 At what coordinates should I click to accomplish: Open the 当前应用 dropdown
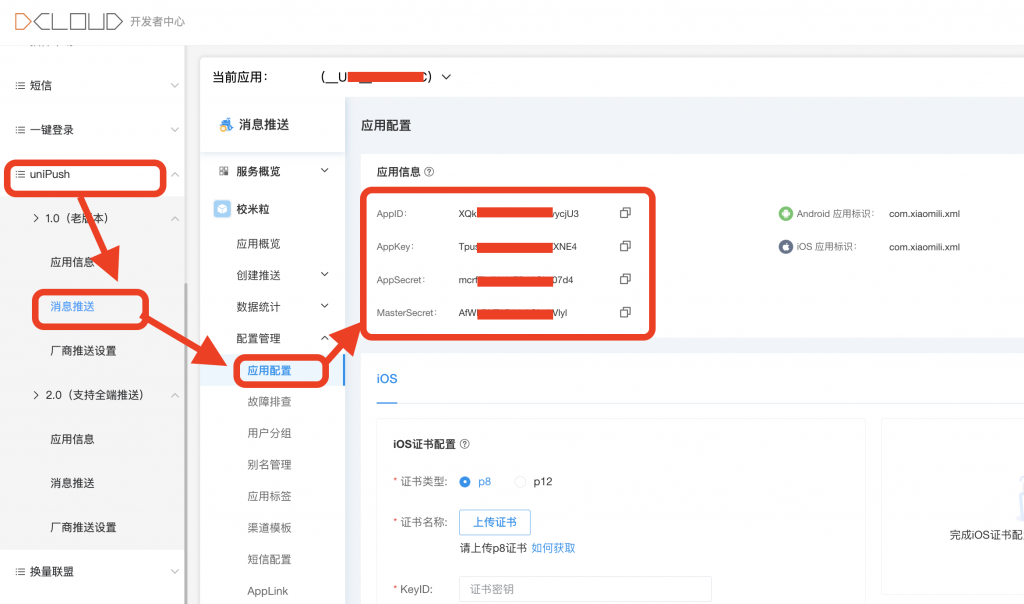click(x=446, y=77)
